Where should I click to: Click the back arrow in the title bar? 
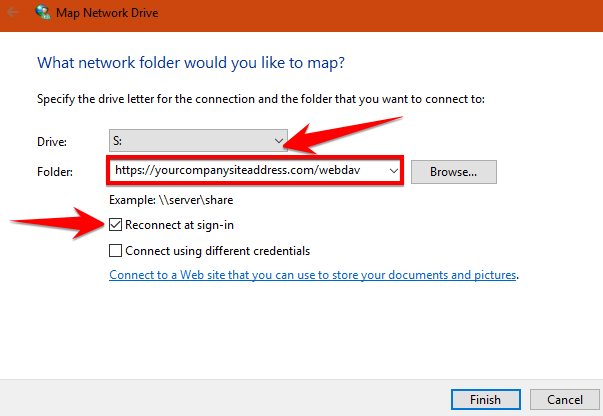(13, 15)
